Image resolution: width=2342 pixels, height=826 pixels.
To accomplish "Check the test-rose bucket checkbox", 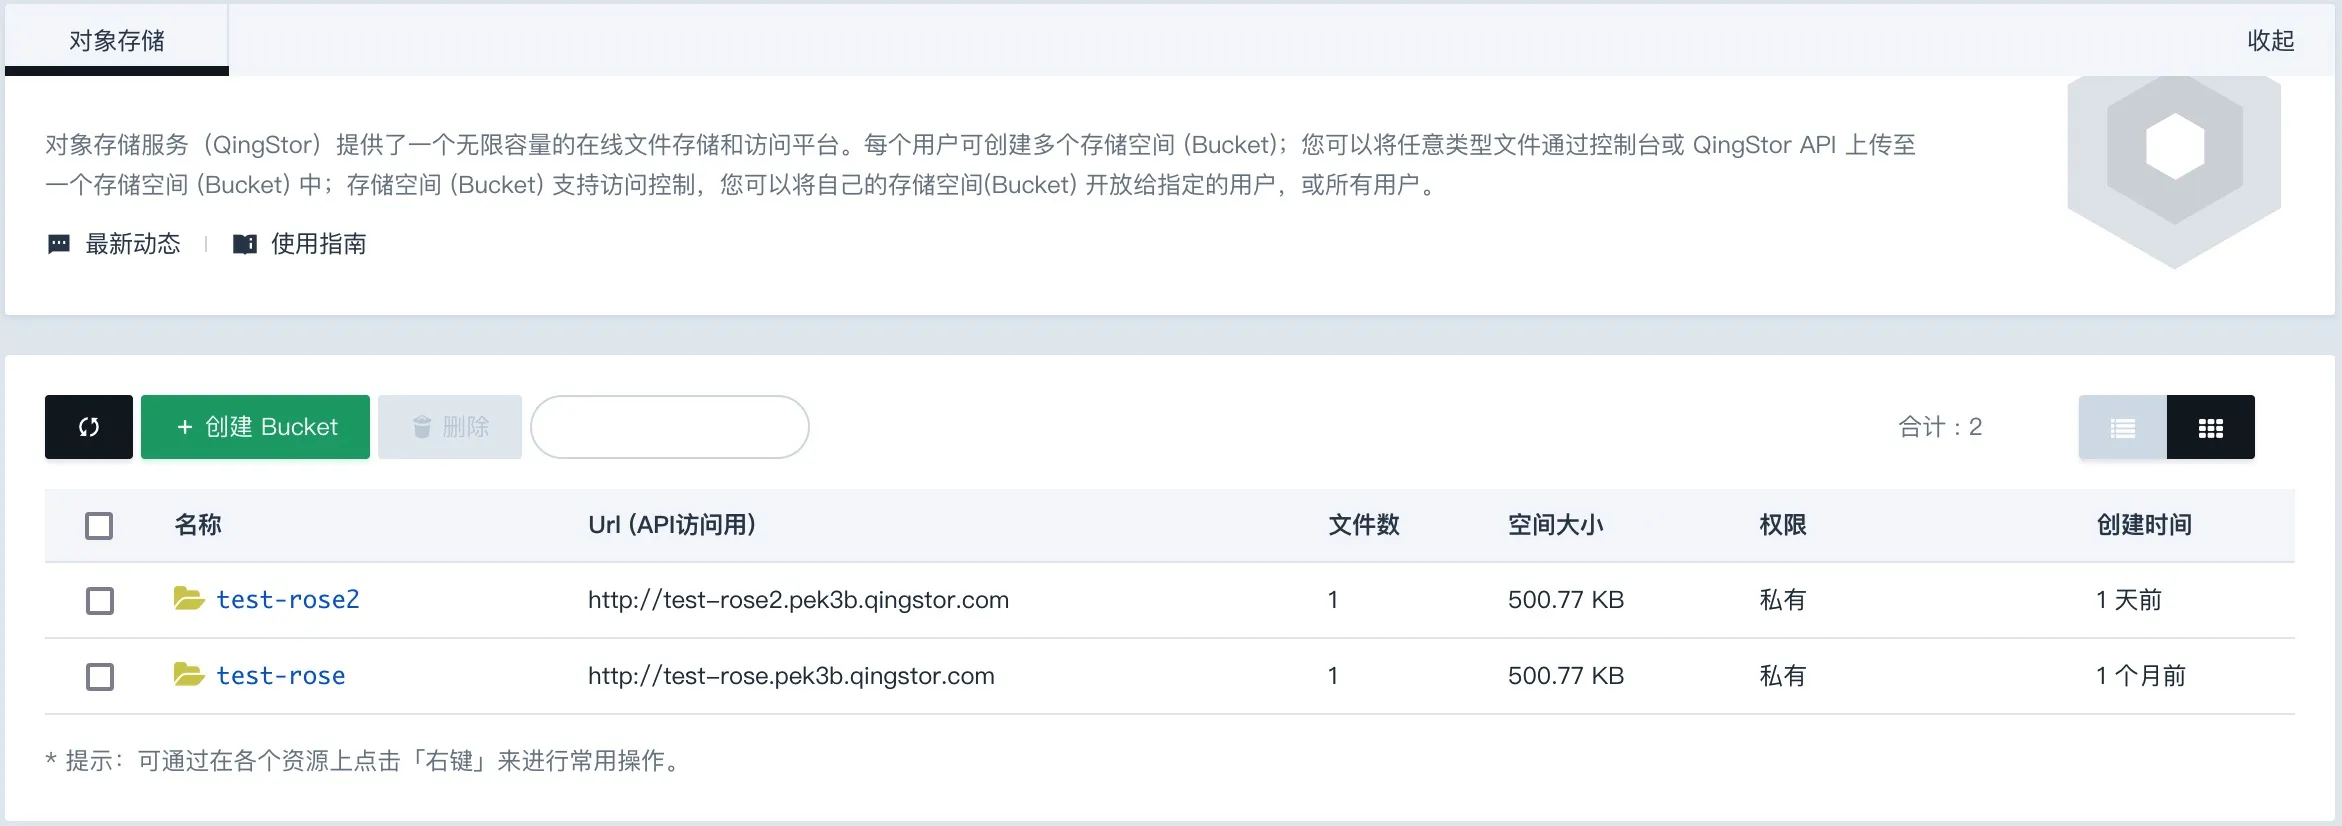I will coord(99,676).
